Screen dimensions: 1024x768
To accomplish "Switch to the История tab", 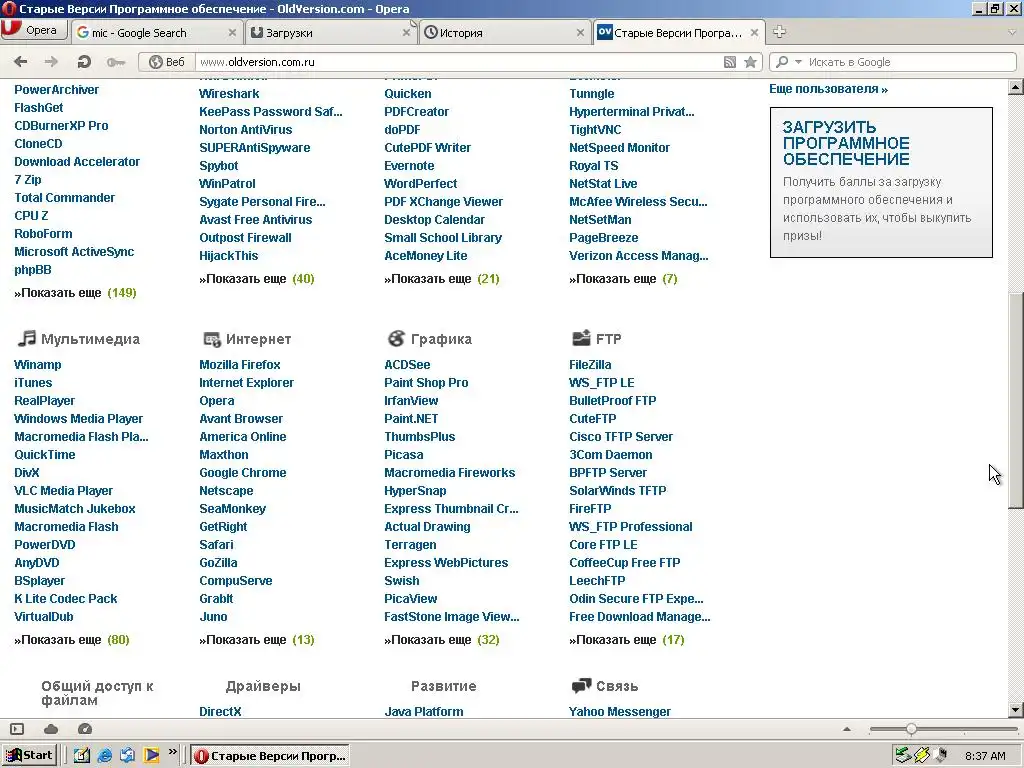I will point(504,33).
